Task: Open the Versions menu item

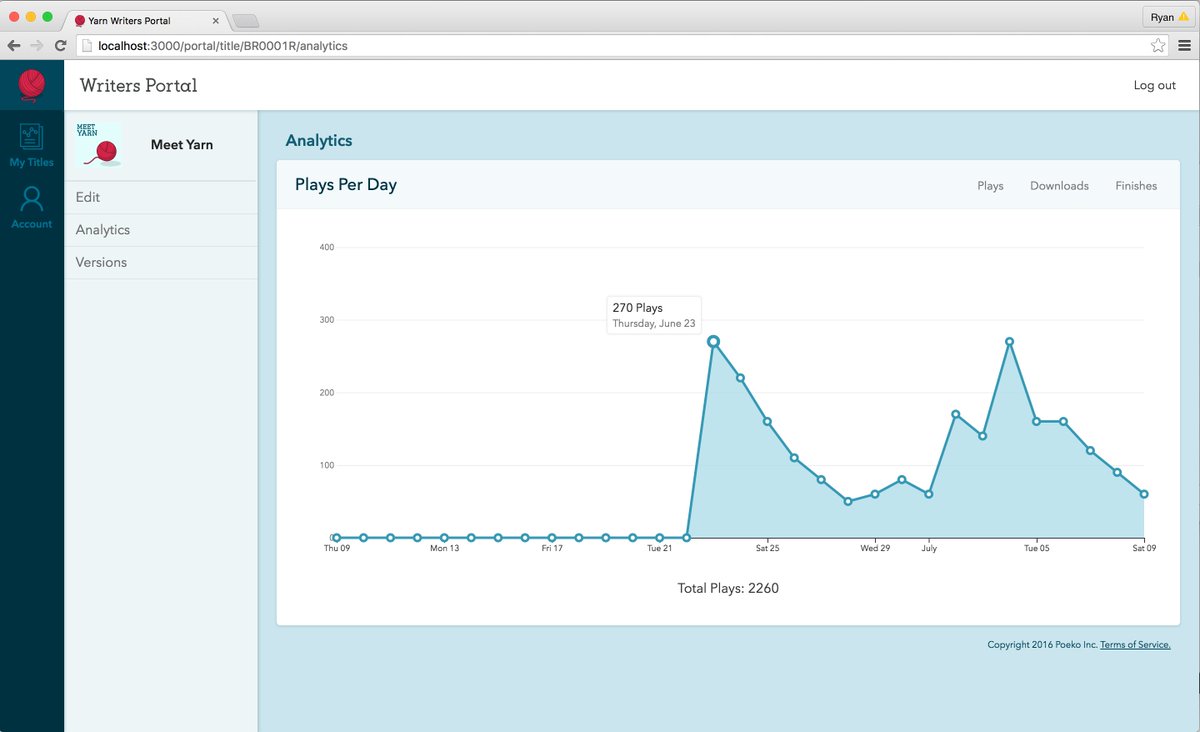Action: [161, 262]
